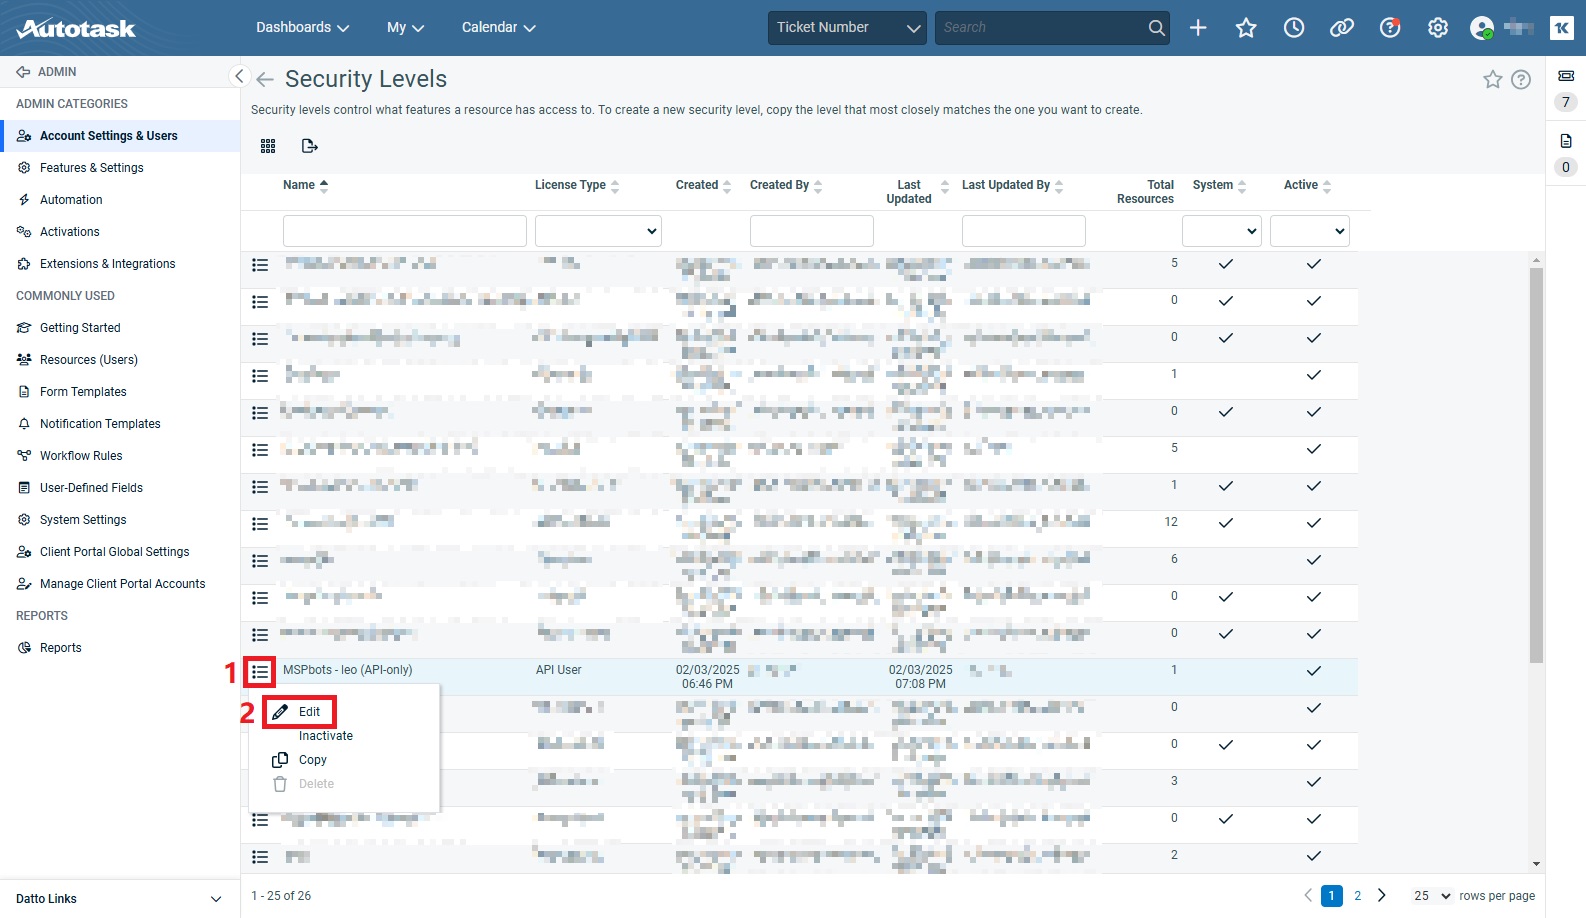1586x918 pixels.
Task: Open the help question mark icon in header
Action: tap(1390, 28)
